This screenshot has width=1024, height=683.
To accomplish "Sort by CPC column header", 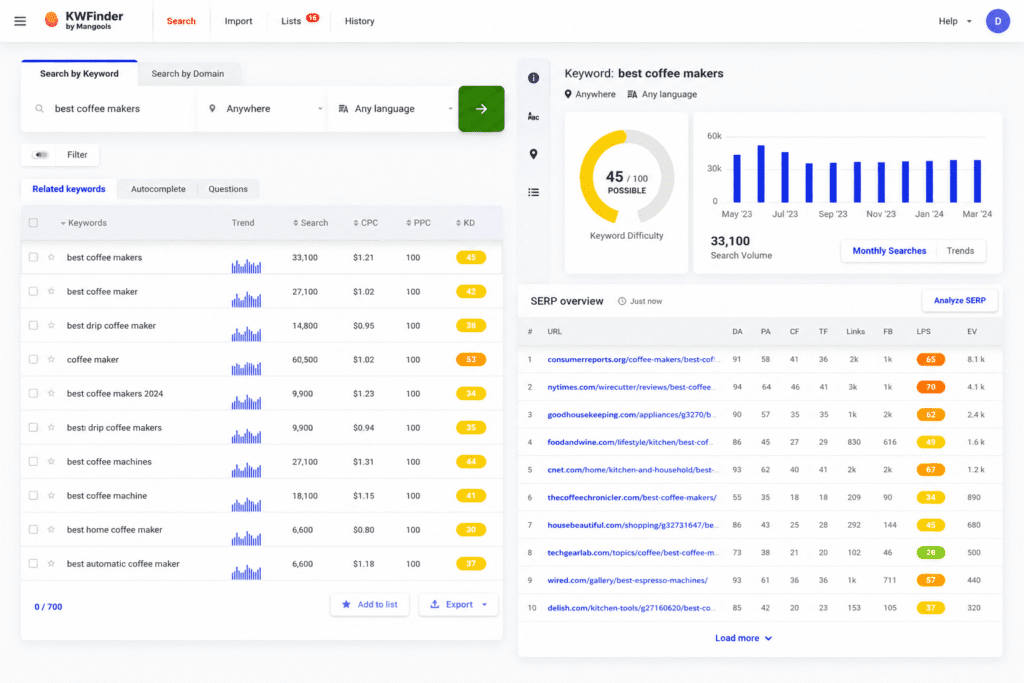I will (x=366, y=223).
